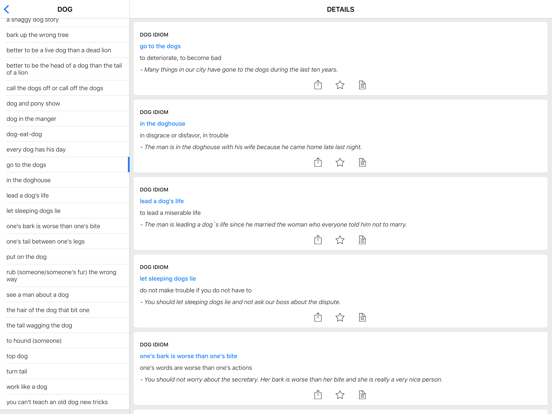Viewport: 552px width, 414px height.
Task: Select 'bark up the wrong tree' in list
Action: 64,35
